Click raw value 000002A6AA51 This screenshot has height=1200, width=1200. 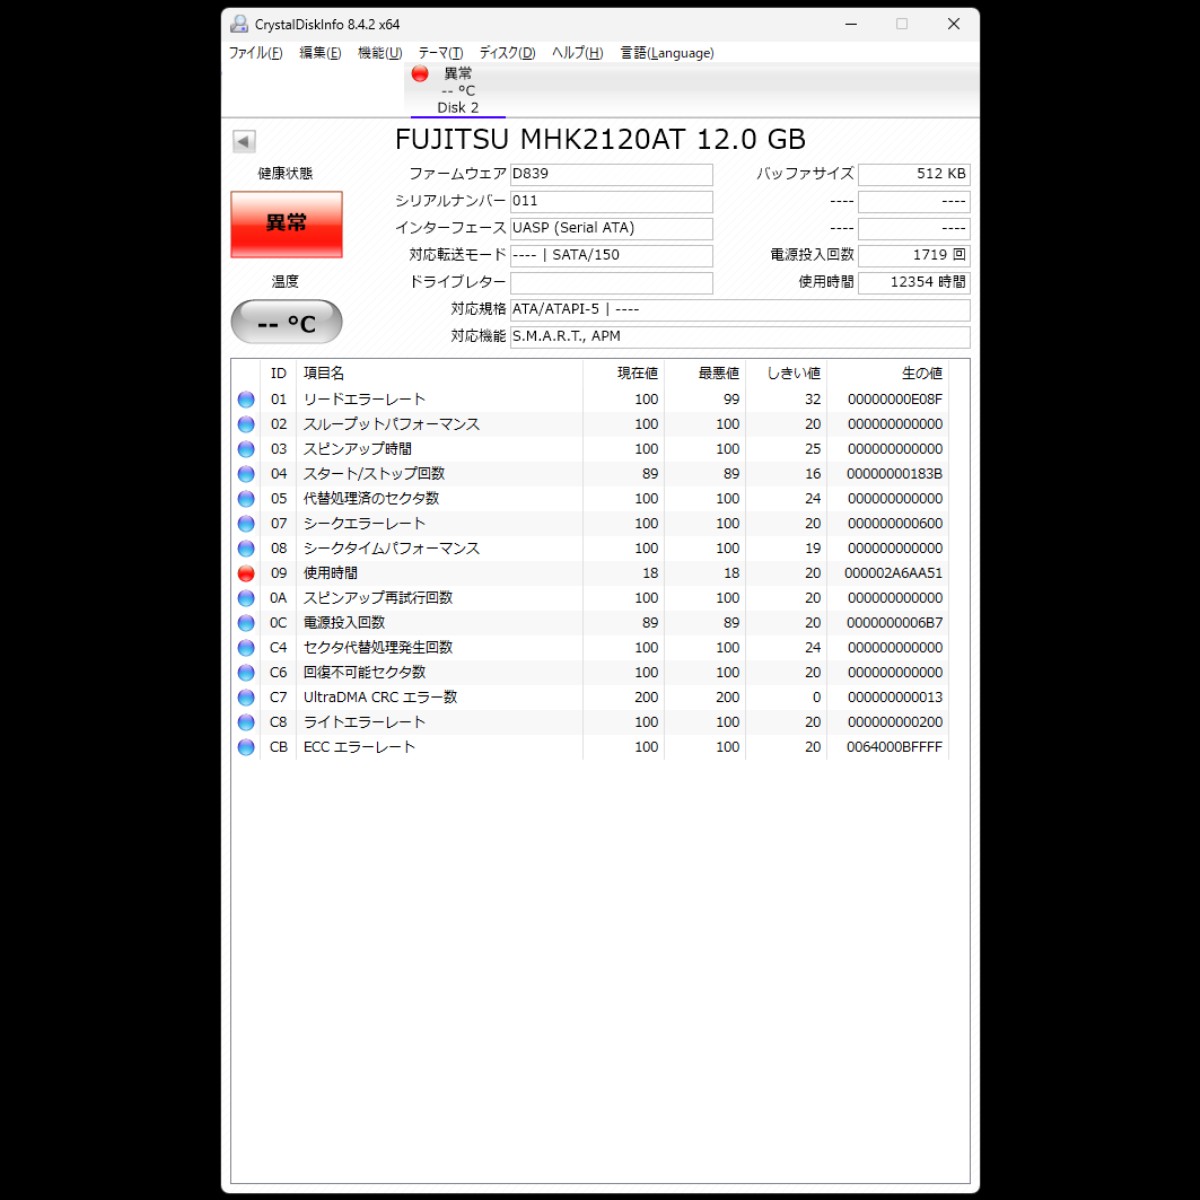tap(894, 573)
